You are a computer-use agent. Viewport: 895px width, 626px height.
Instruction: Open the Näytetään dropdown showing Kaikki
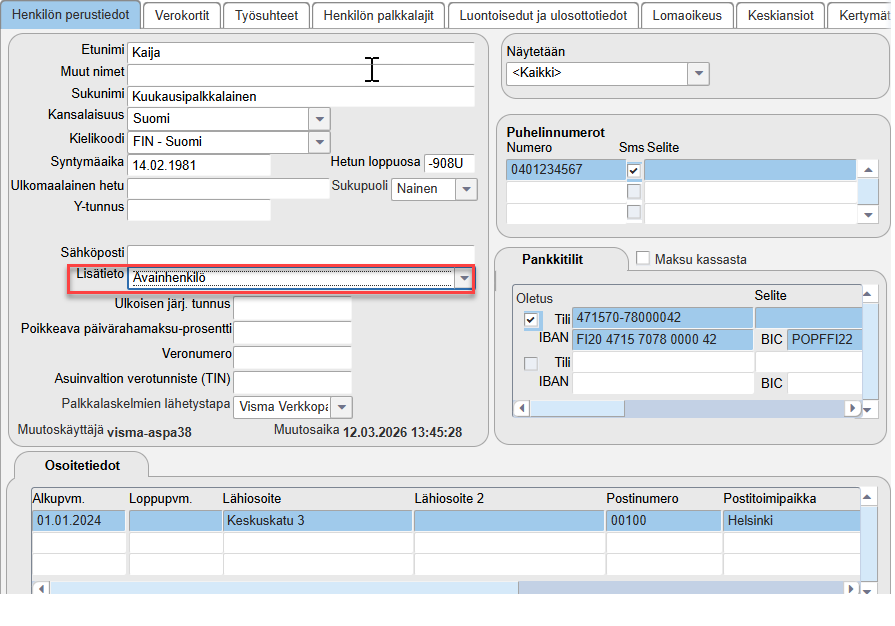tap(698, 74)
